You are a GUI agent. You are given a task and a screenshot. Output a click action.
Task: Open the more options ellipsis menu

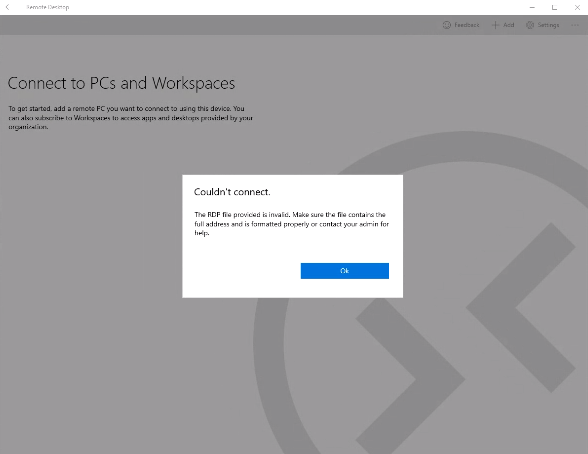(x=575, y=25)
